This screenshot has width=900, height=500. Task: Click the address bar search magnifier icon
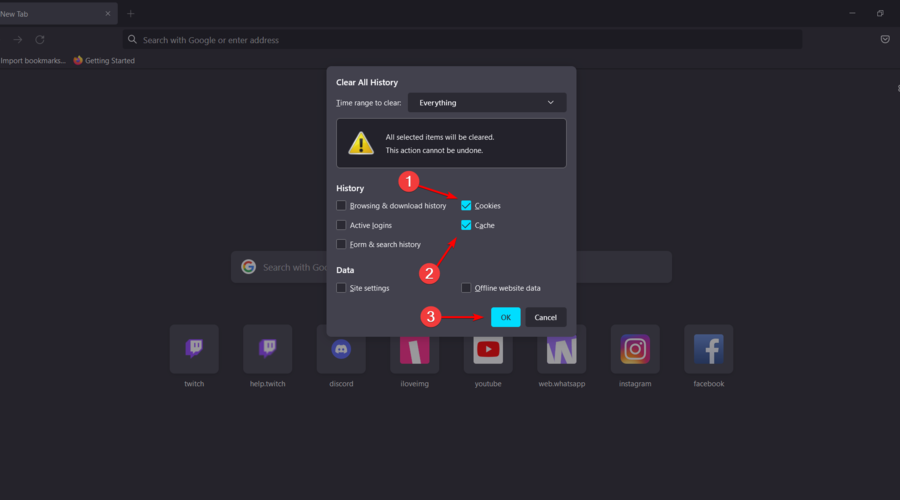point(133,40)
